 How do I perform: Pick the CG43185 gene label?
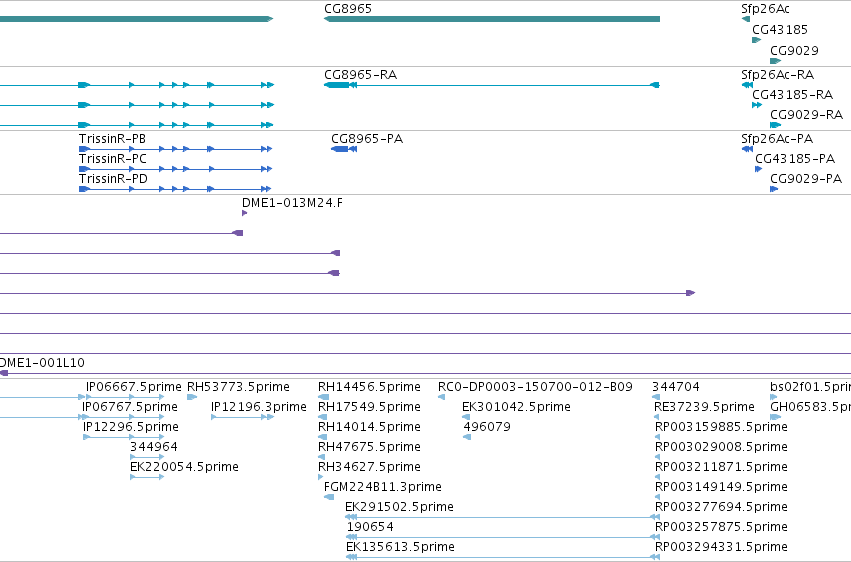pos(780,29)
